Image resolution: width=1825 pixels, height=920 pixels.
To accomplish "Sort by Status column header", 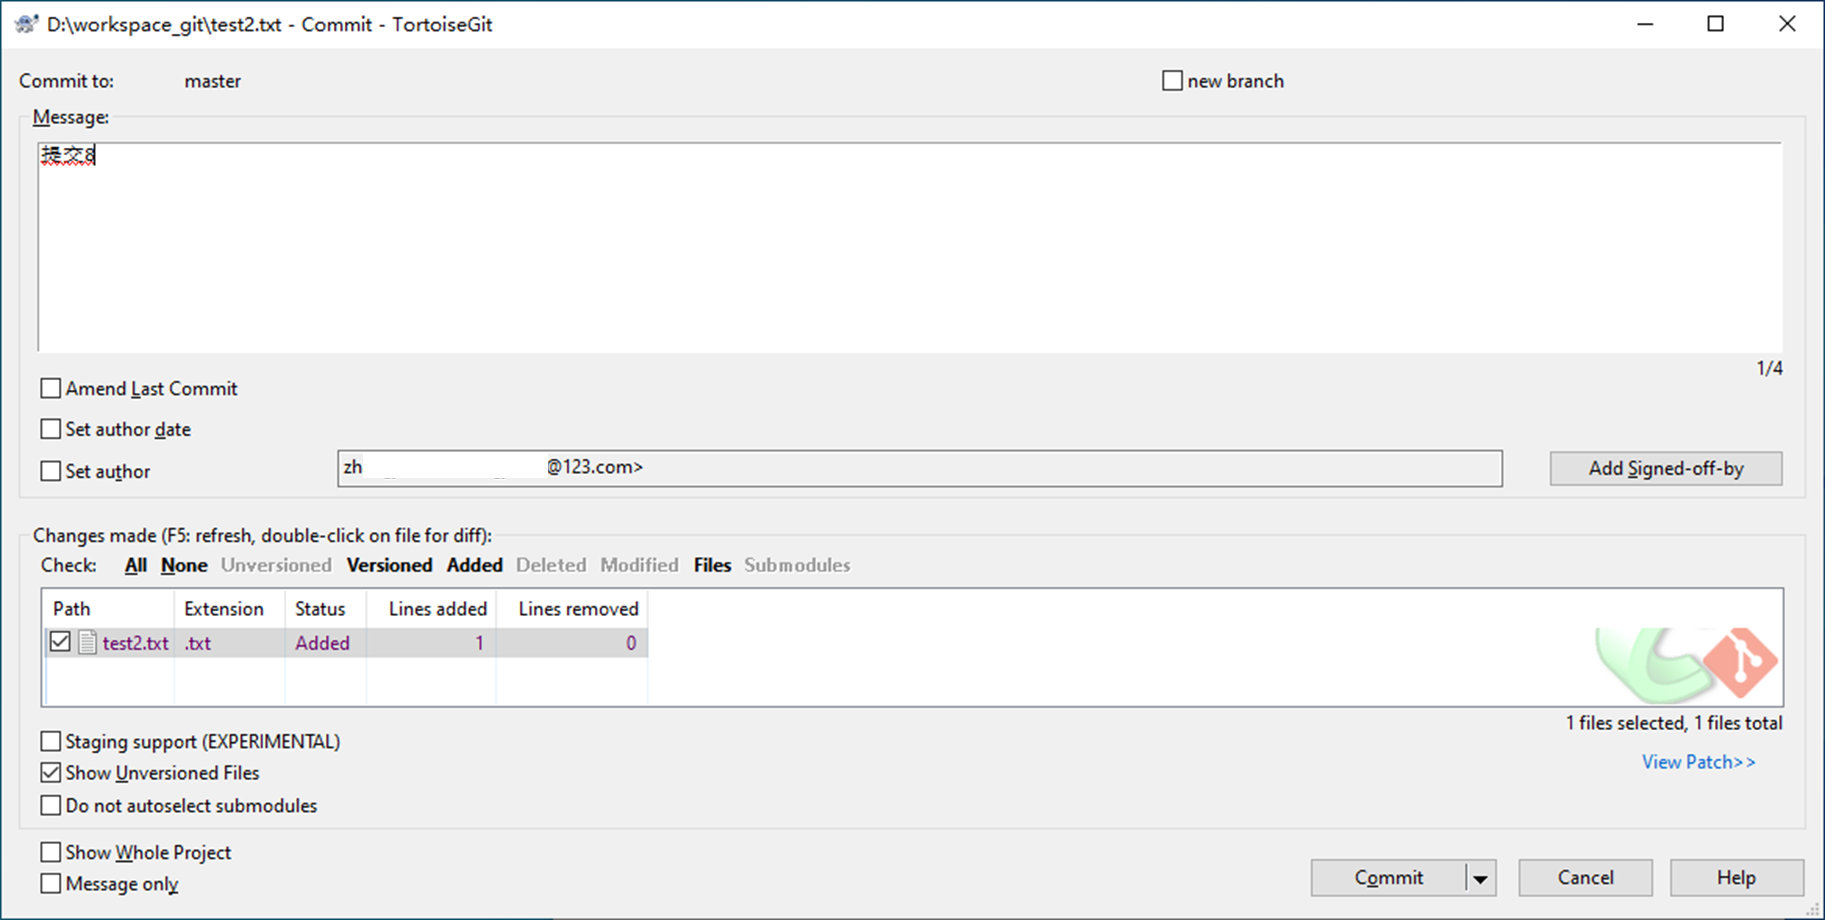I will [x=325, y=609].
